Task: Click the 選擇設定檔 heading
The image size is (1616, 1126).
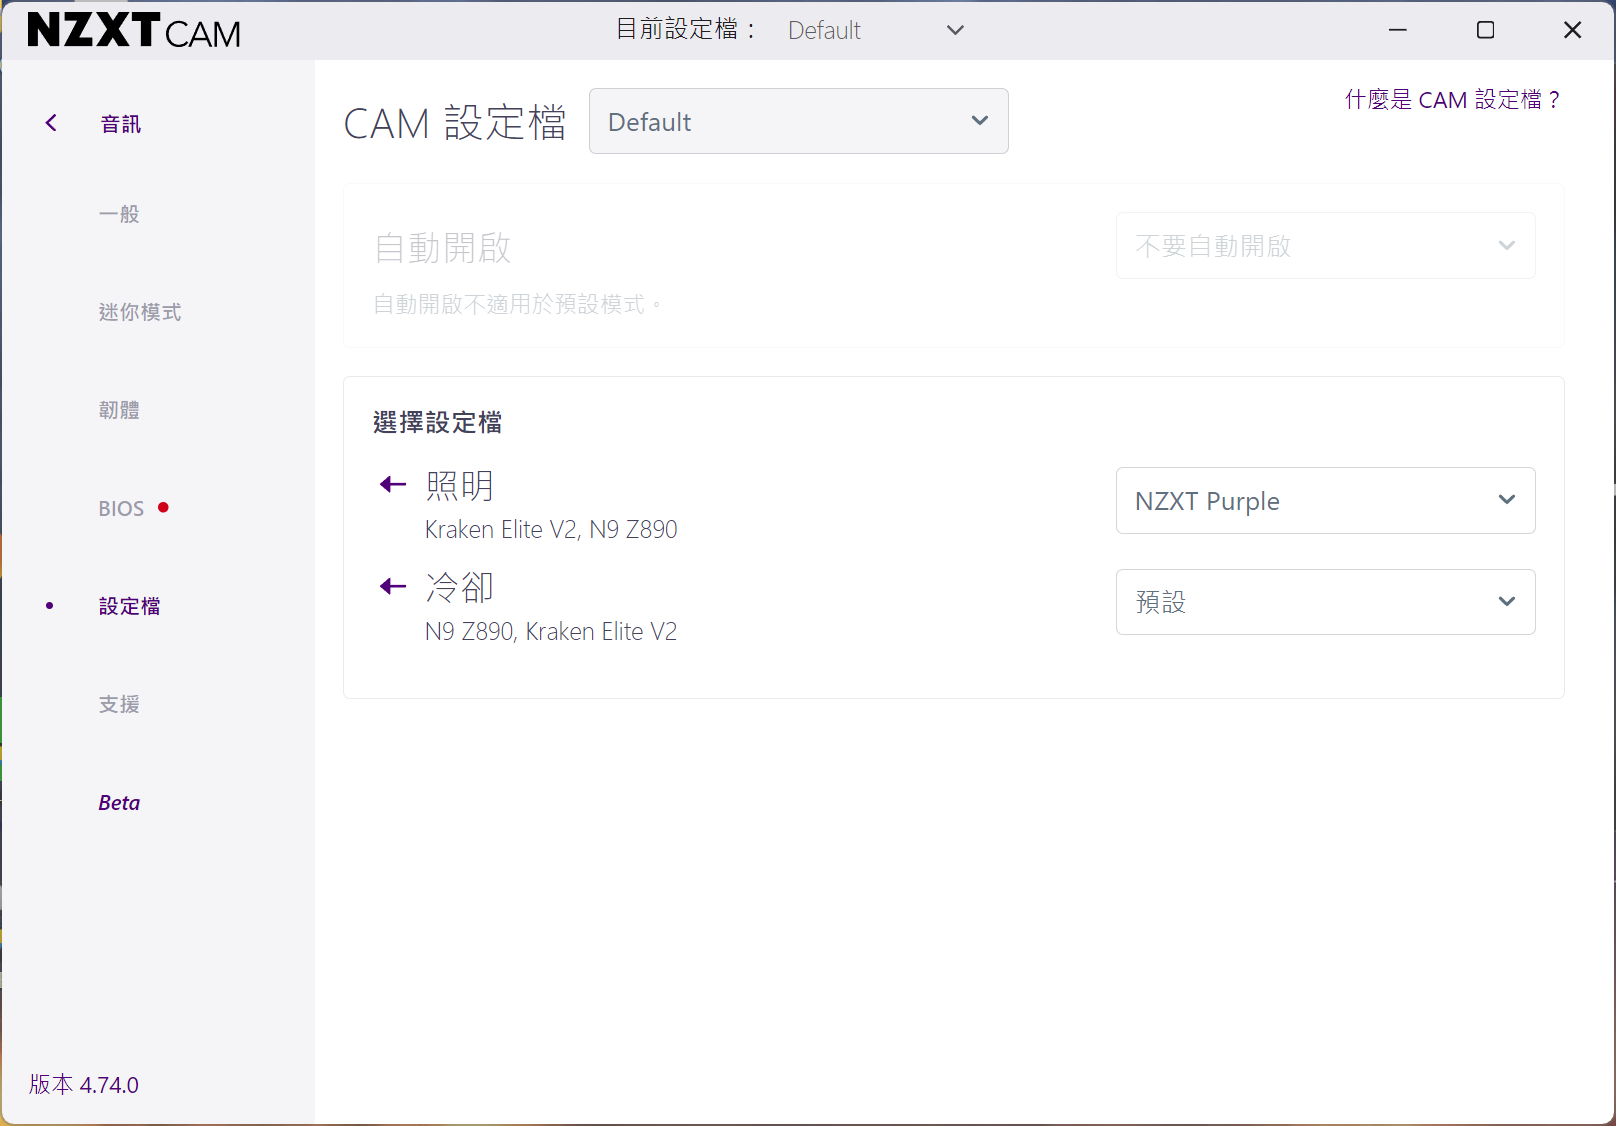Action: [x=437, y=422]
